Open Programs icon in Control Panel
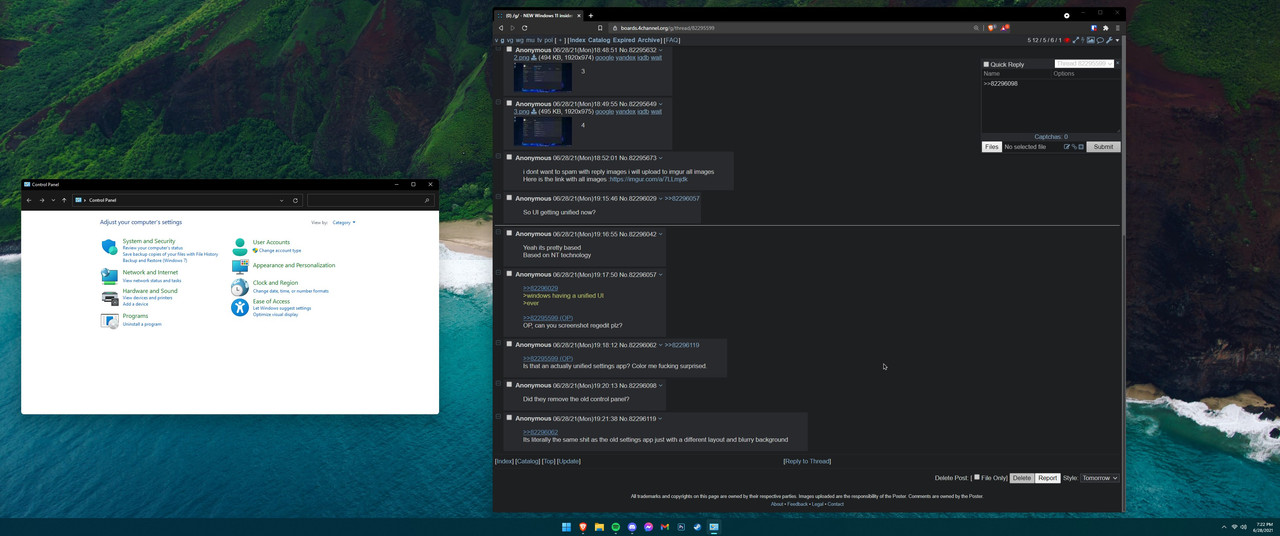The image size is (1280, 536). click(109, 321)
